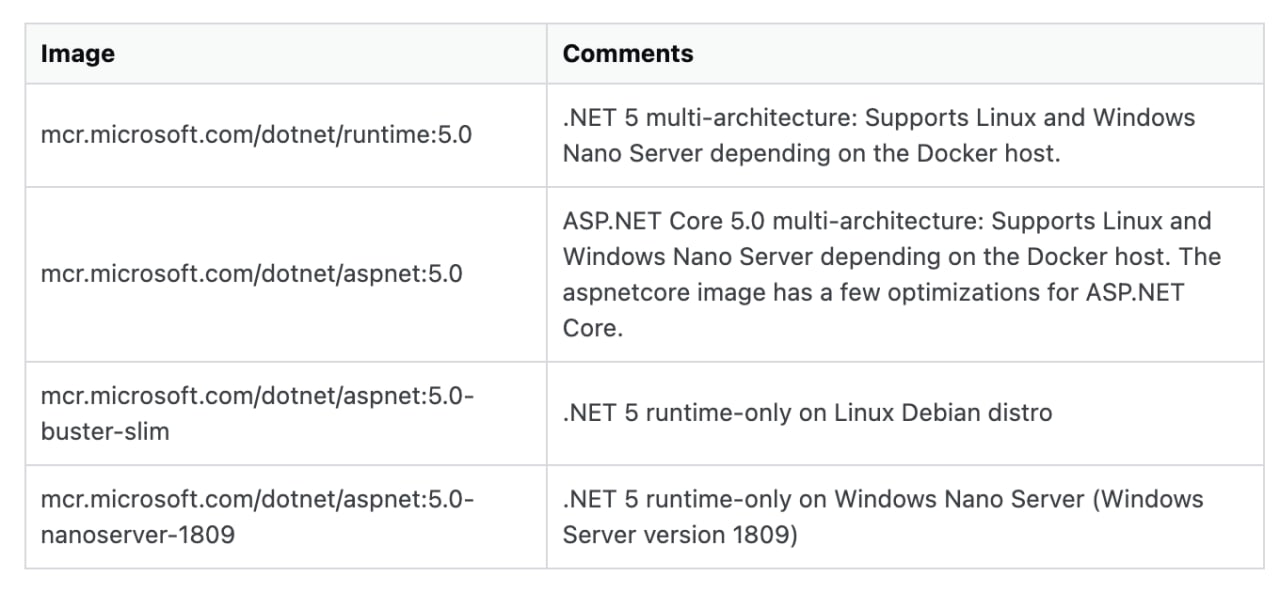This screenshot has height=592, width=1280.
Task: Click the "Server version 1809)" text line
Action: point(679,535)
